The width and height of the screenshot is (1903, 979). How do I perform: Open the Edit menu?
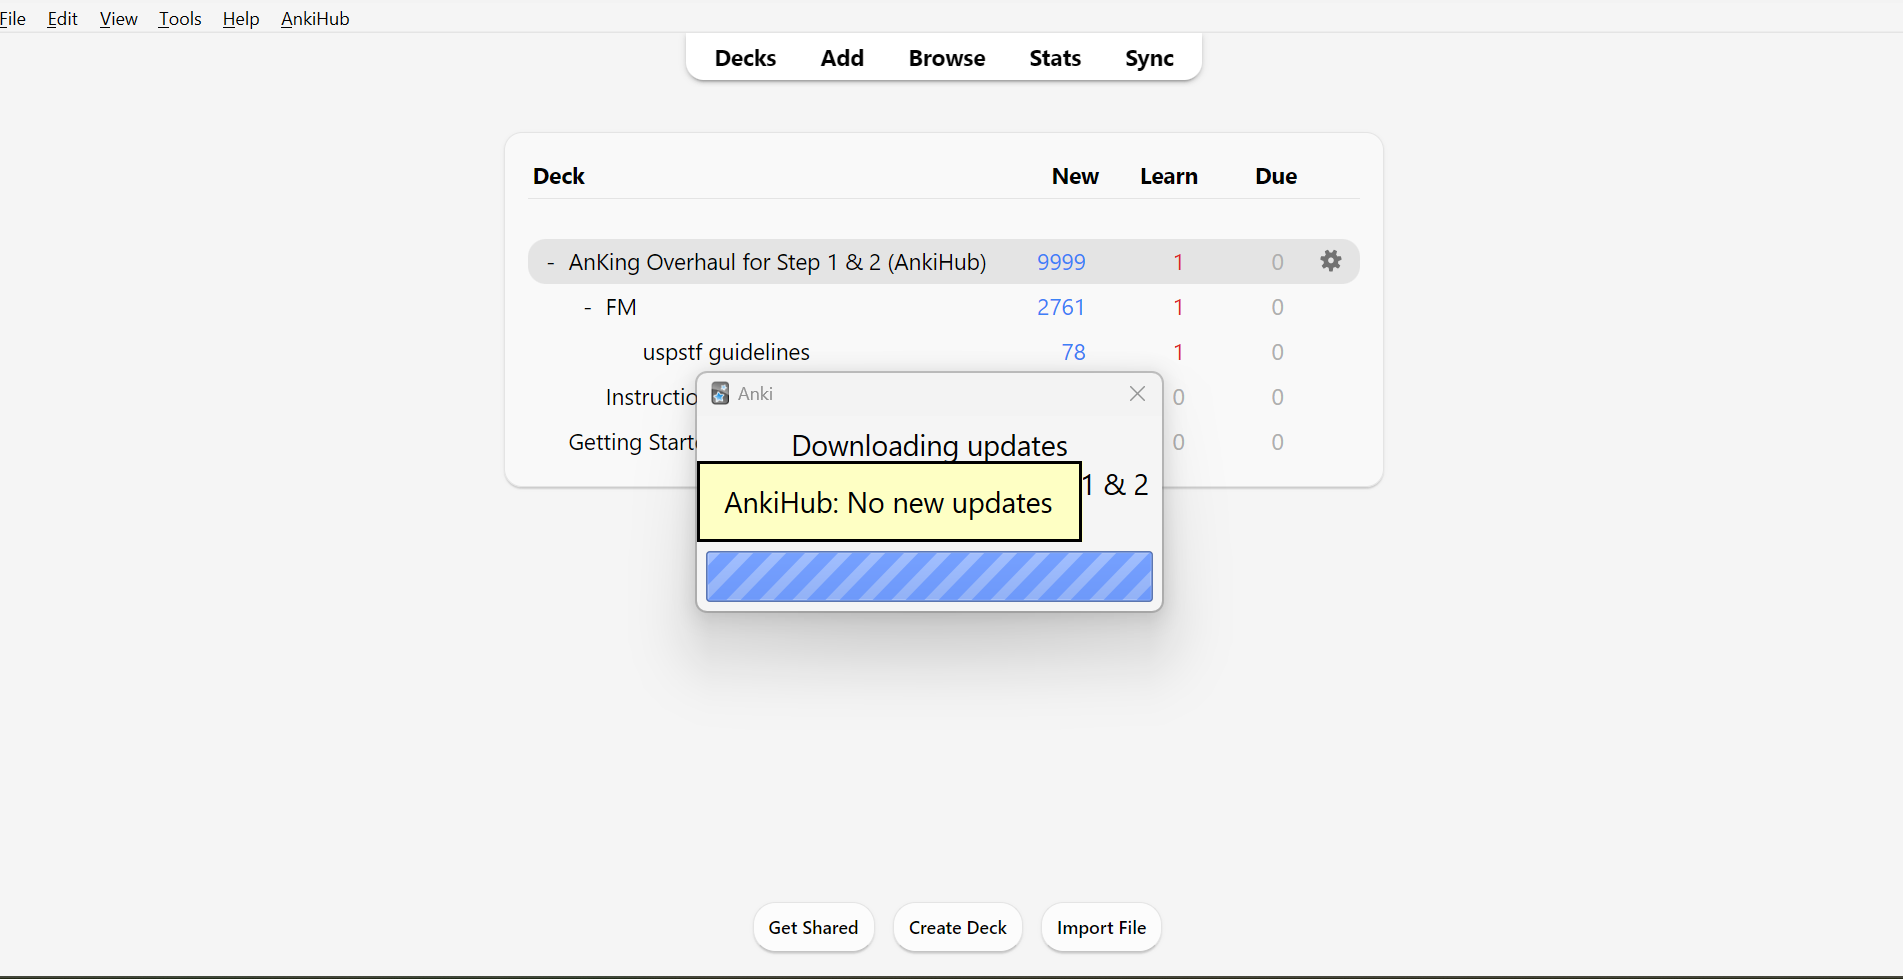[62, 19]
